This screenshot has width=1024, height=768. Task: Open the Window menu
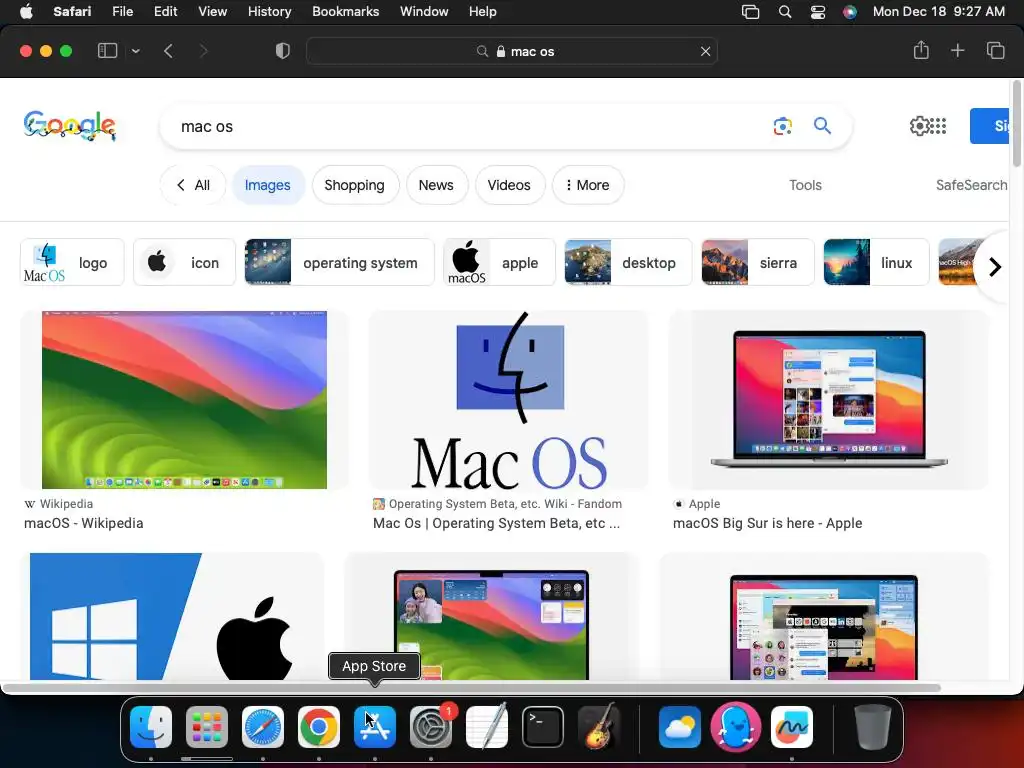pos(424,12)
